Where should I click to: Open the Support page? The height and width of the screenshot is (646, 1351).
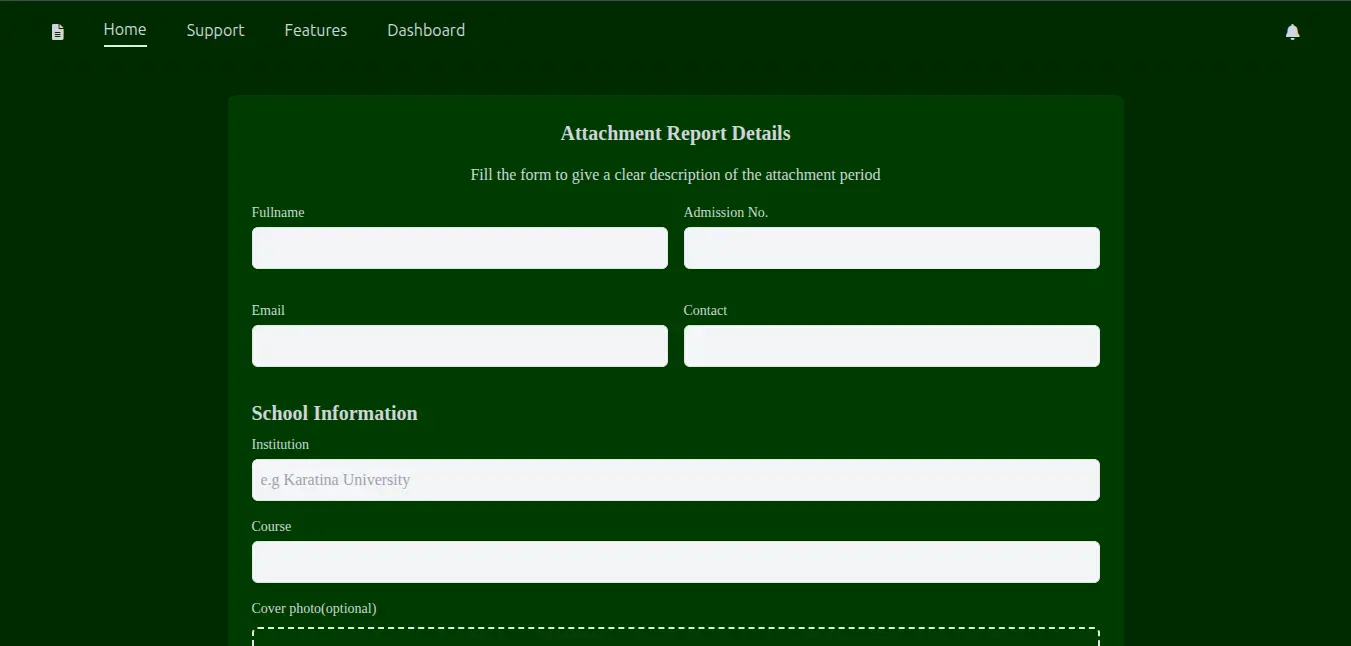click(x=215, y=30)
